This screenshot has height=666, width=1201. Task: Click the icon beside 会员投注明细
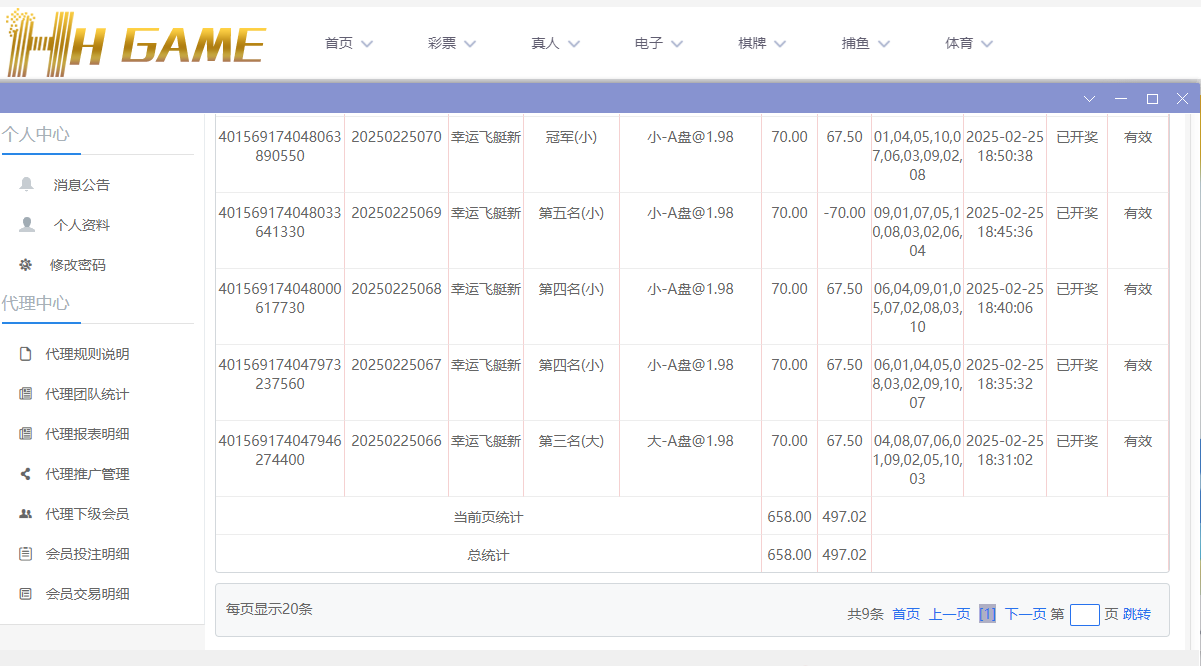pos(26,554)
